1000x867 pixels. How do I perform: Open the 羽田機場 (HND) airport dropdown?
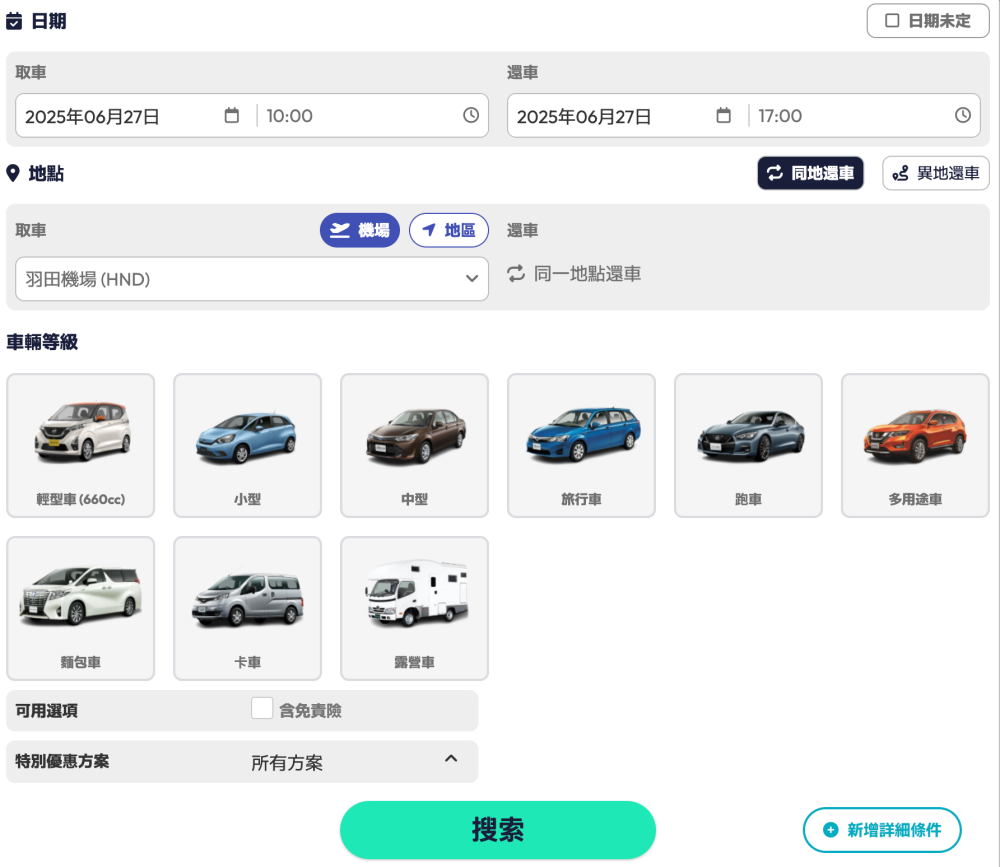252,279
